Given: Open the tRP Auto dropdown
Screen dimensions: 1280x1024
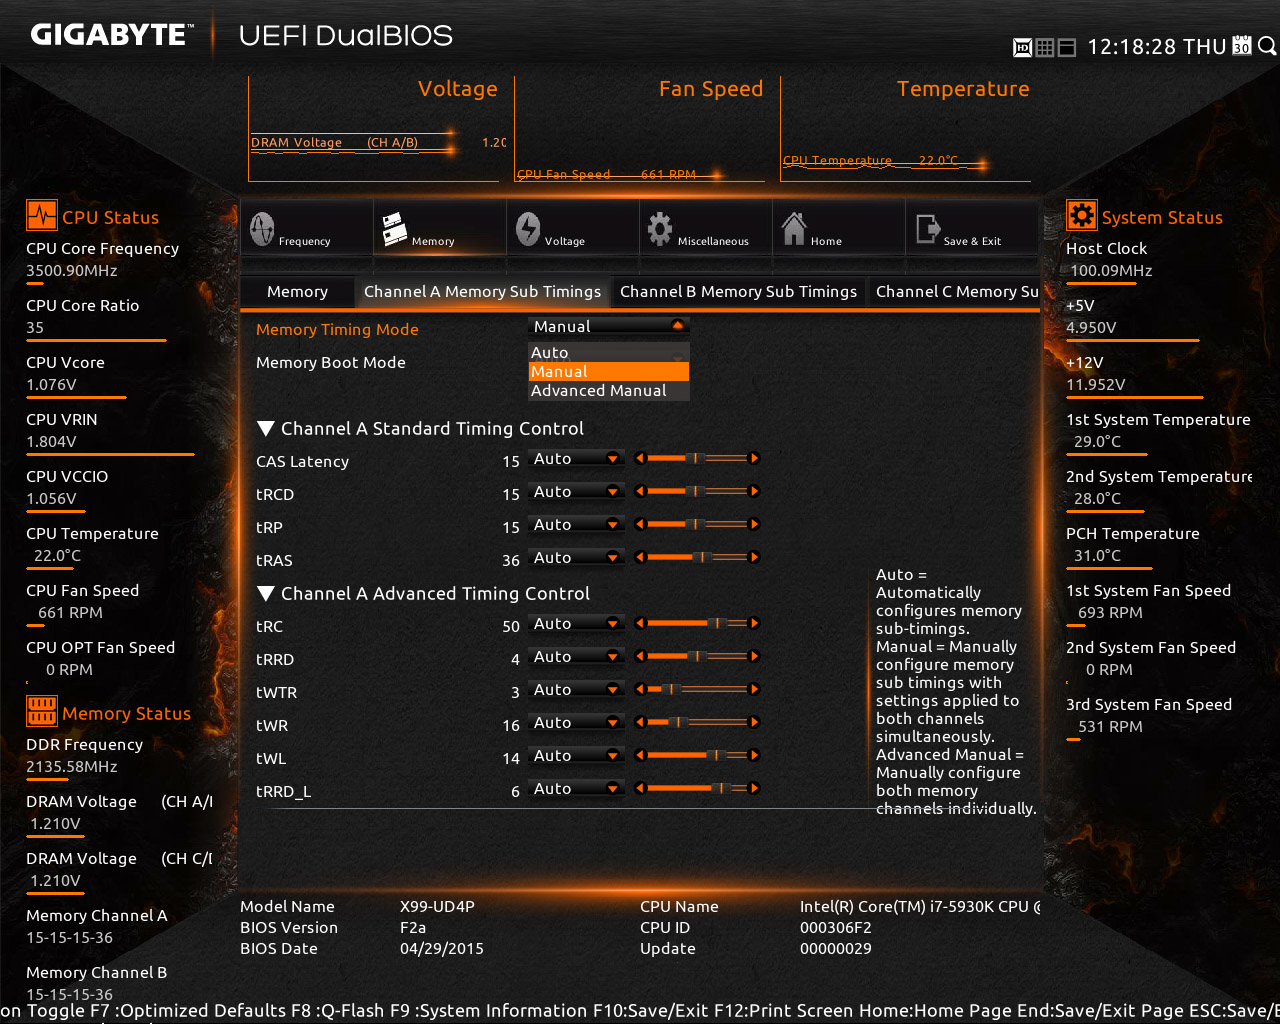Looking at the screenshot, I should [x=576, y=524].
